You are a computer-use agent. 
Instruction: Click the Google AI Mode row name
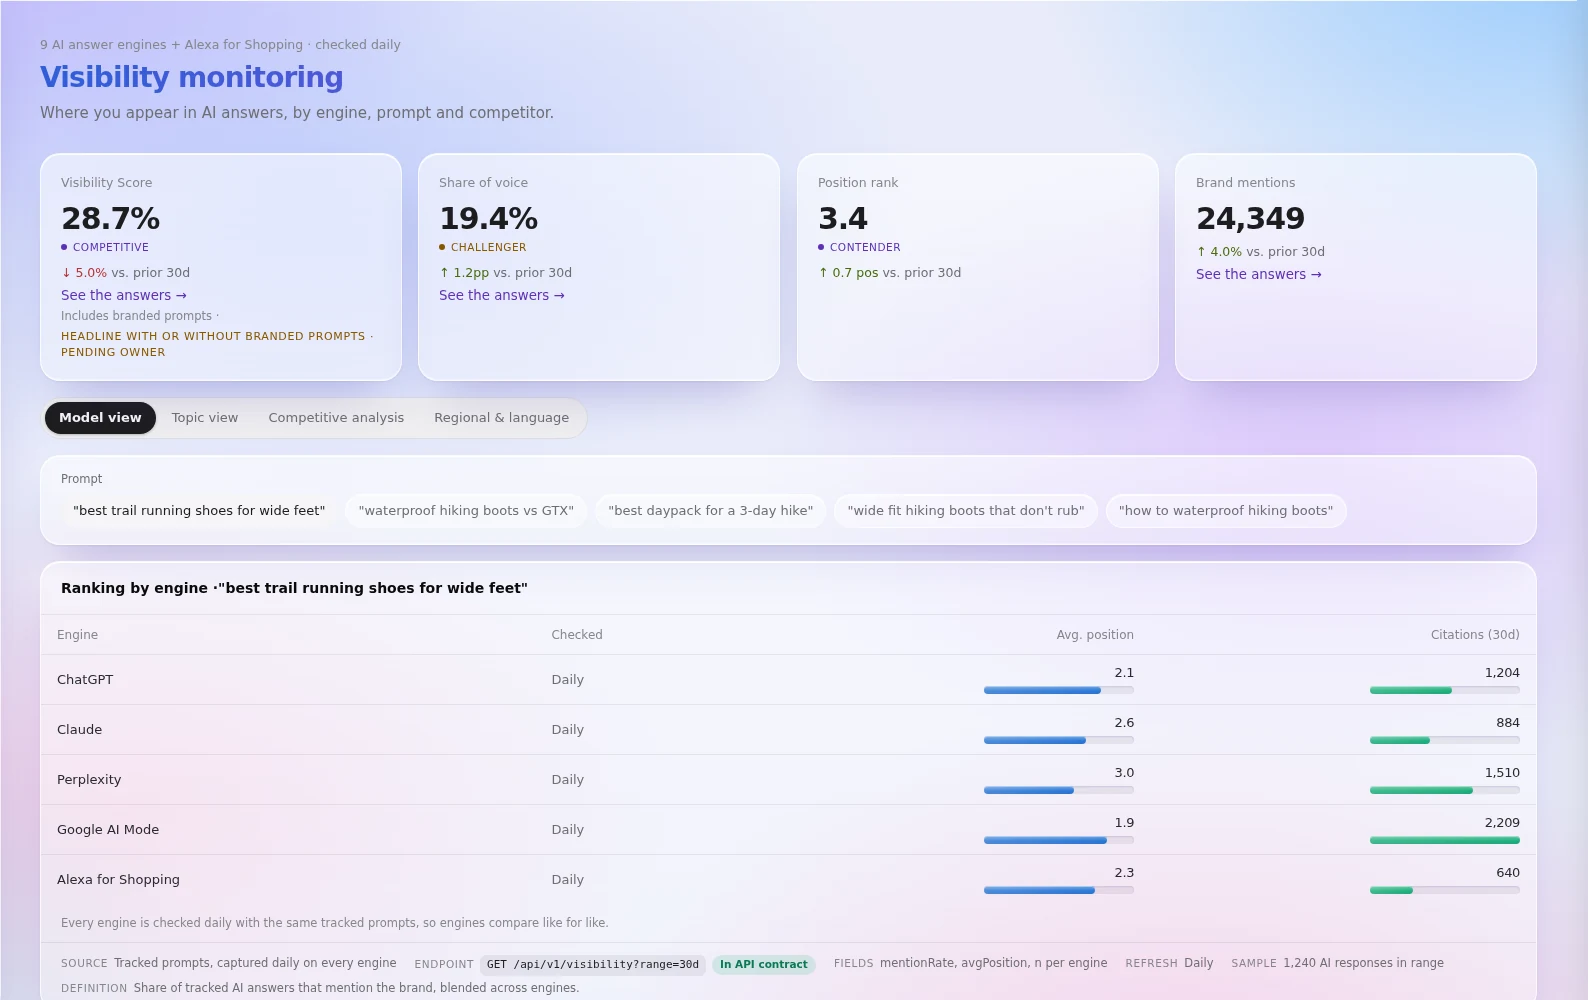tap(108, 830)
